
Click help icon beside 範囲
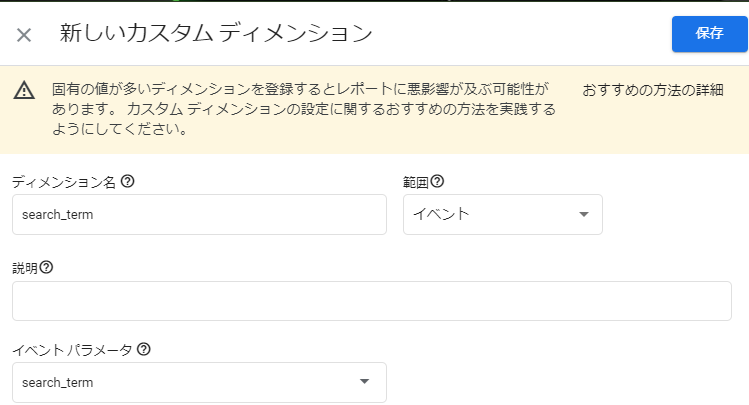437,182
